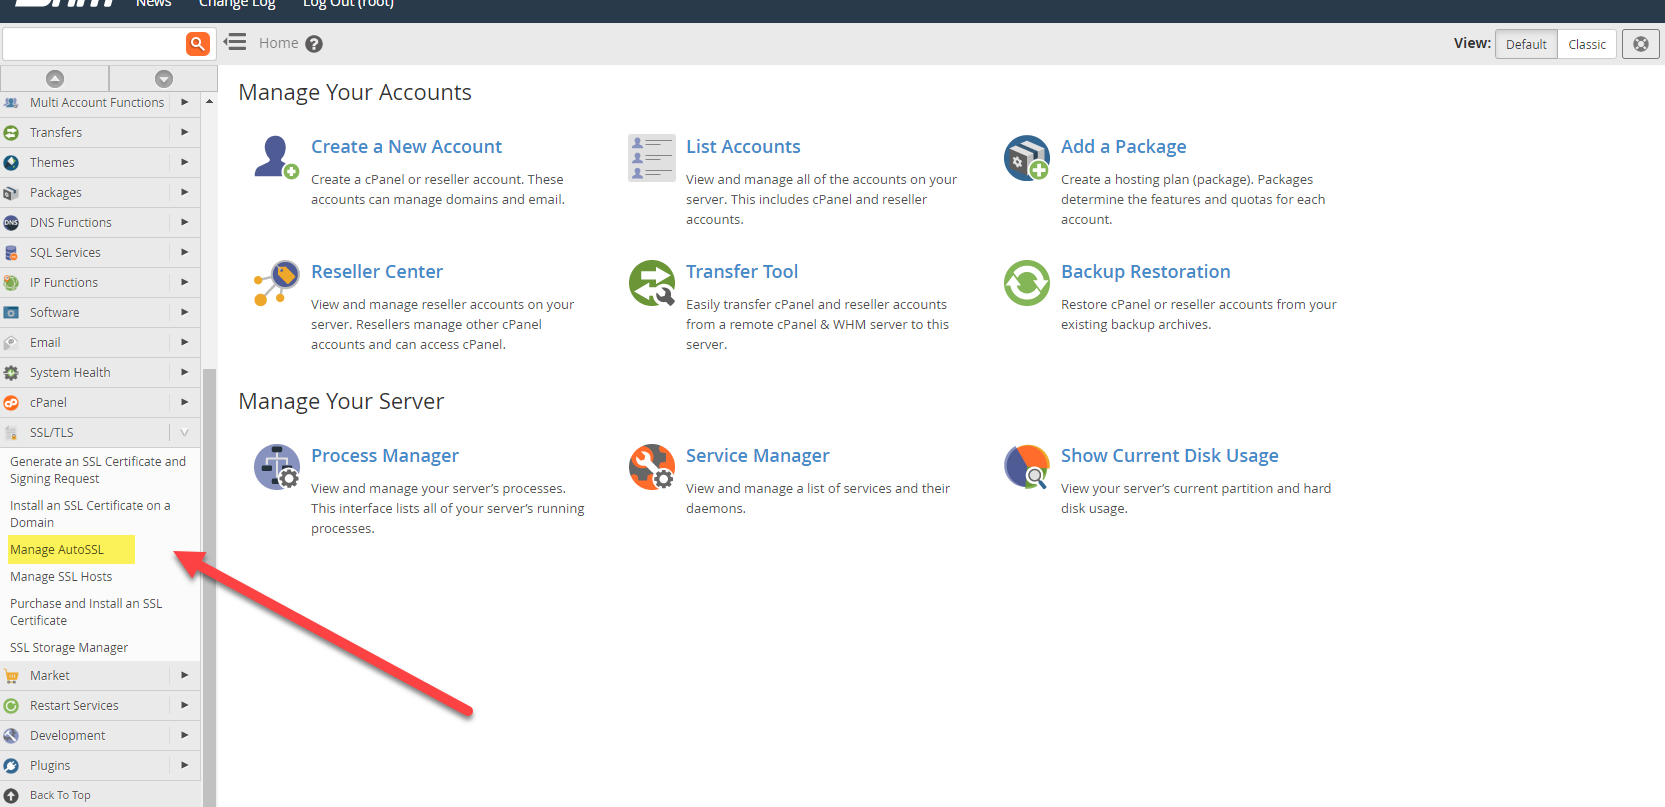Click the Show Current Disk Usage icon
The width and height of the screenshot is (1665, 807).
click(1027, 467)
